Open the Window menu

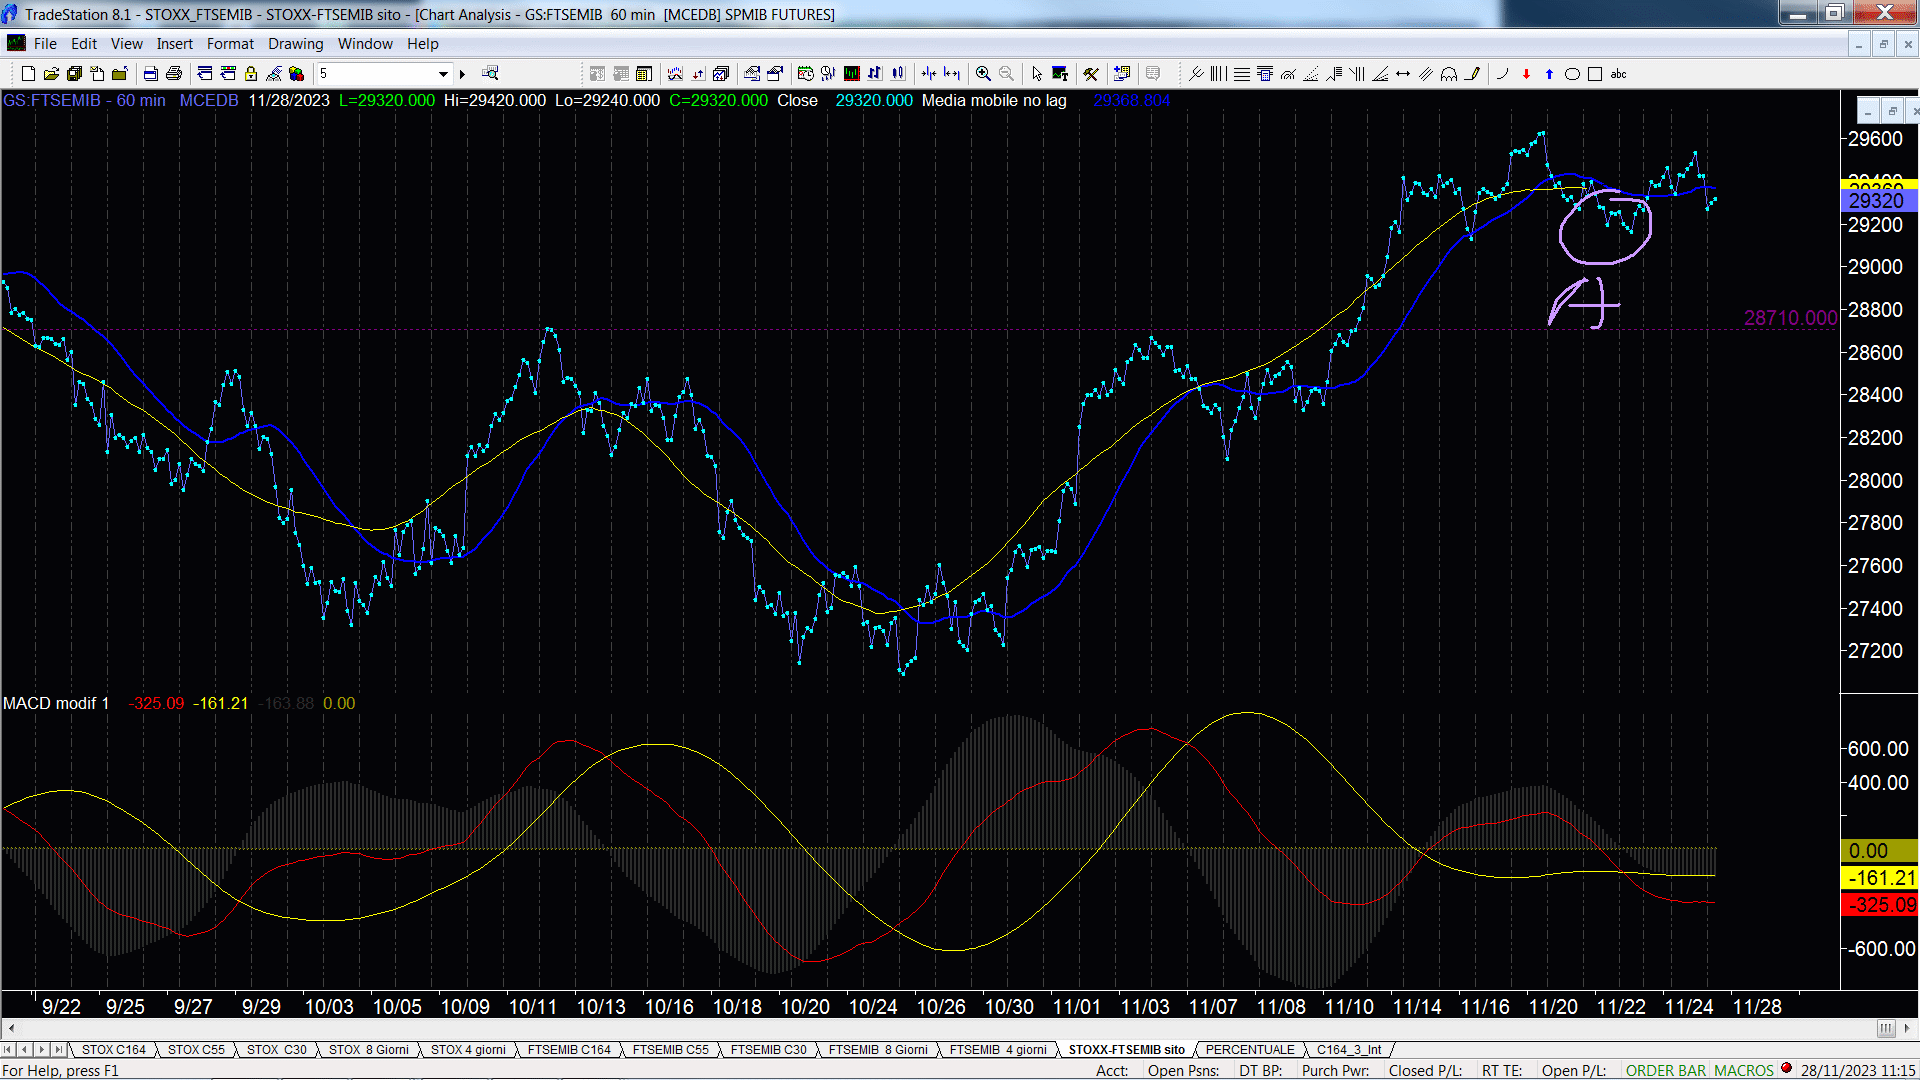(365, 44)
